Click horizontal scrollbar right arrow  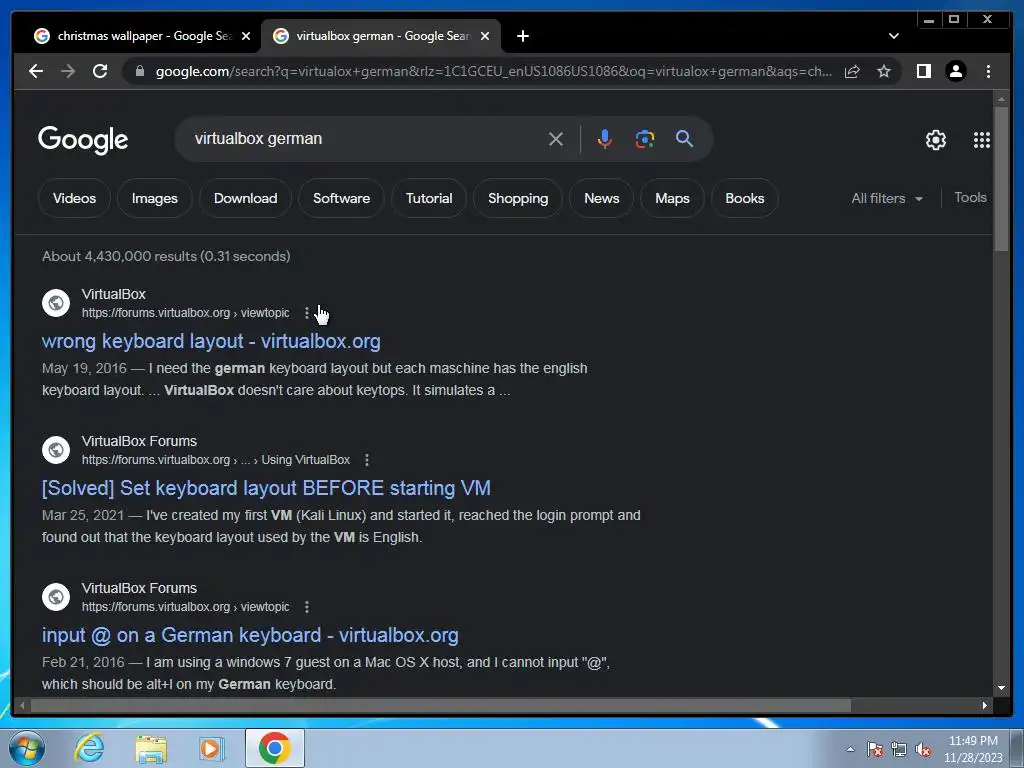985,705
